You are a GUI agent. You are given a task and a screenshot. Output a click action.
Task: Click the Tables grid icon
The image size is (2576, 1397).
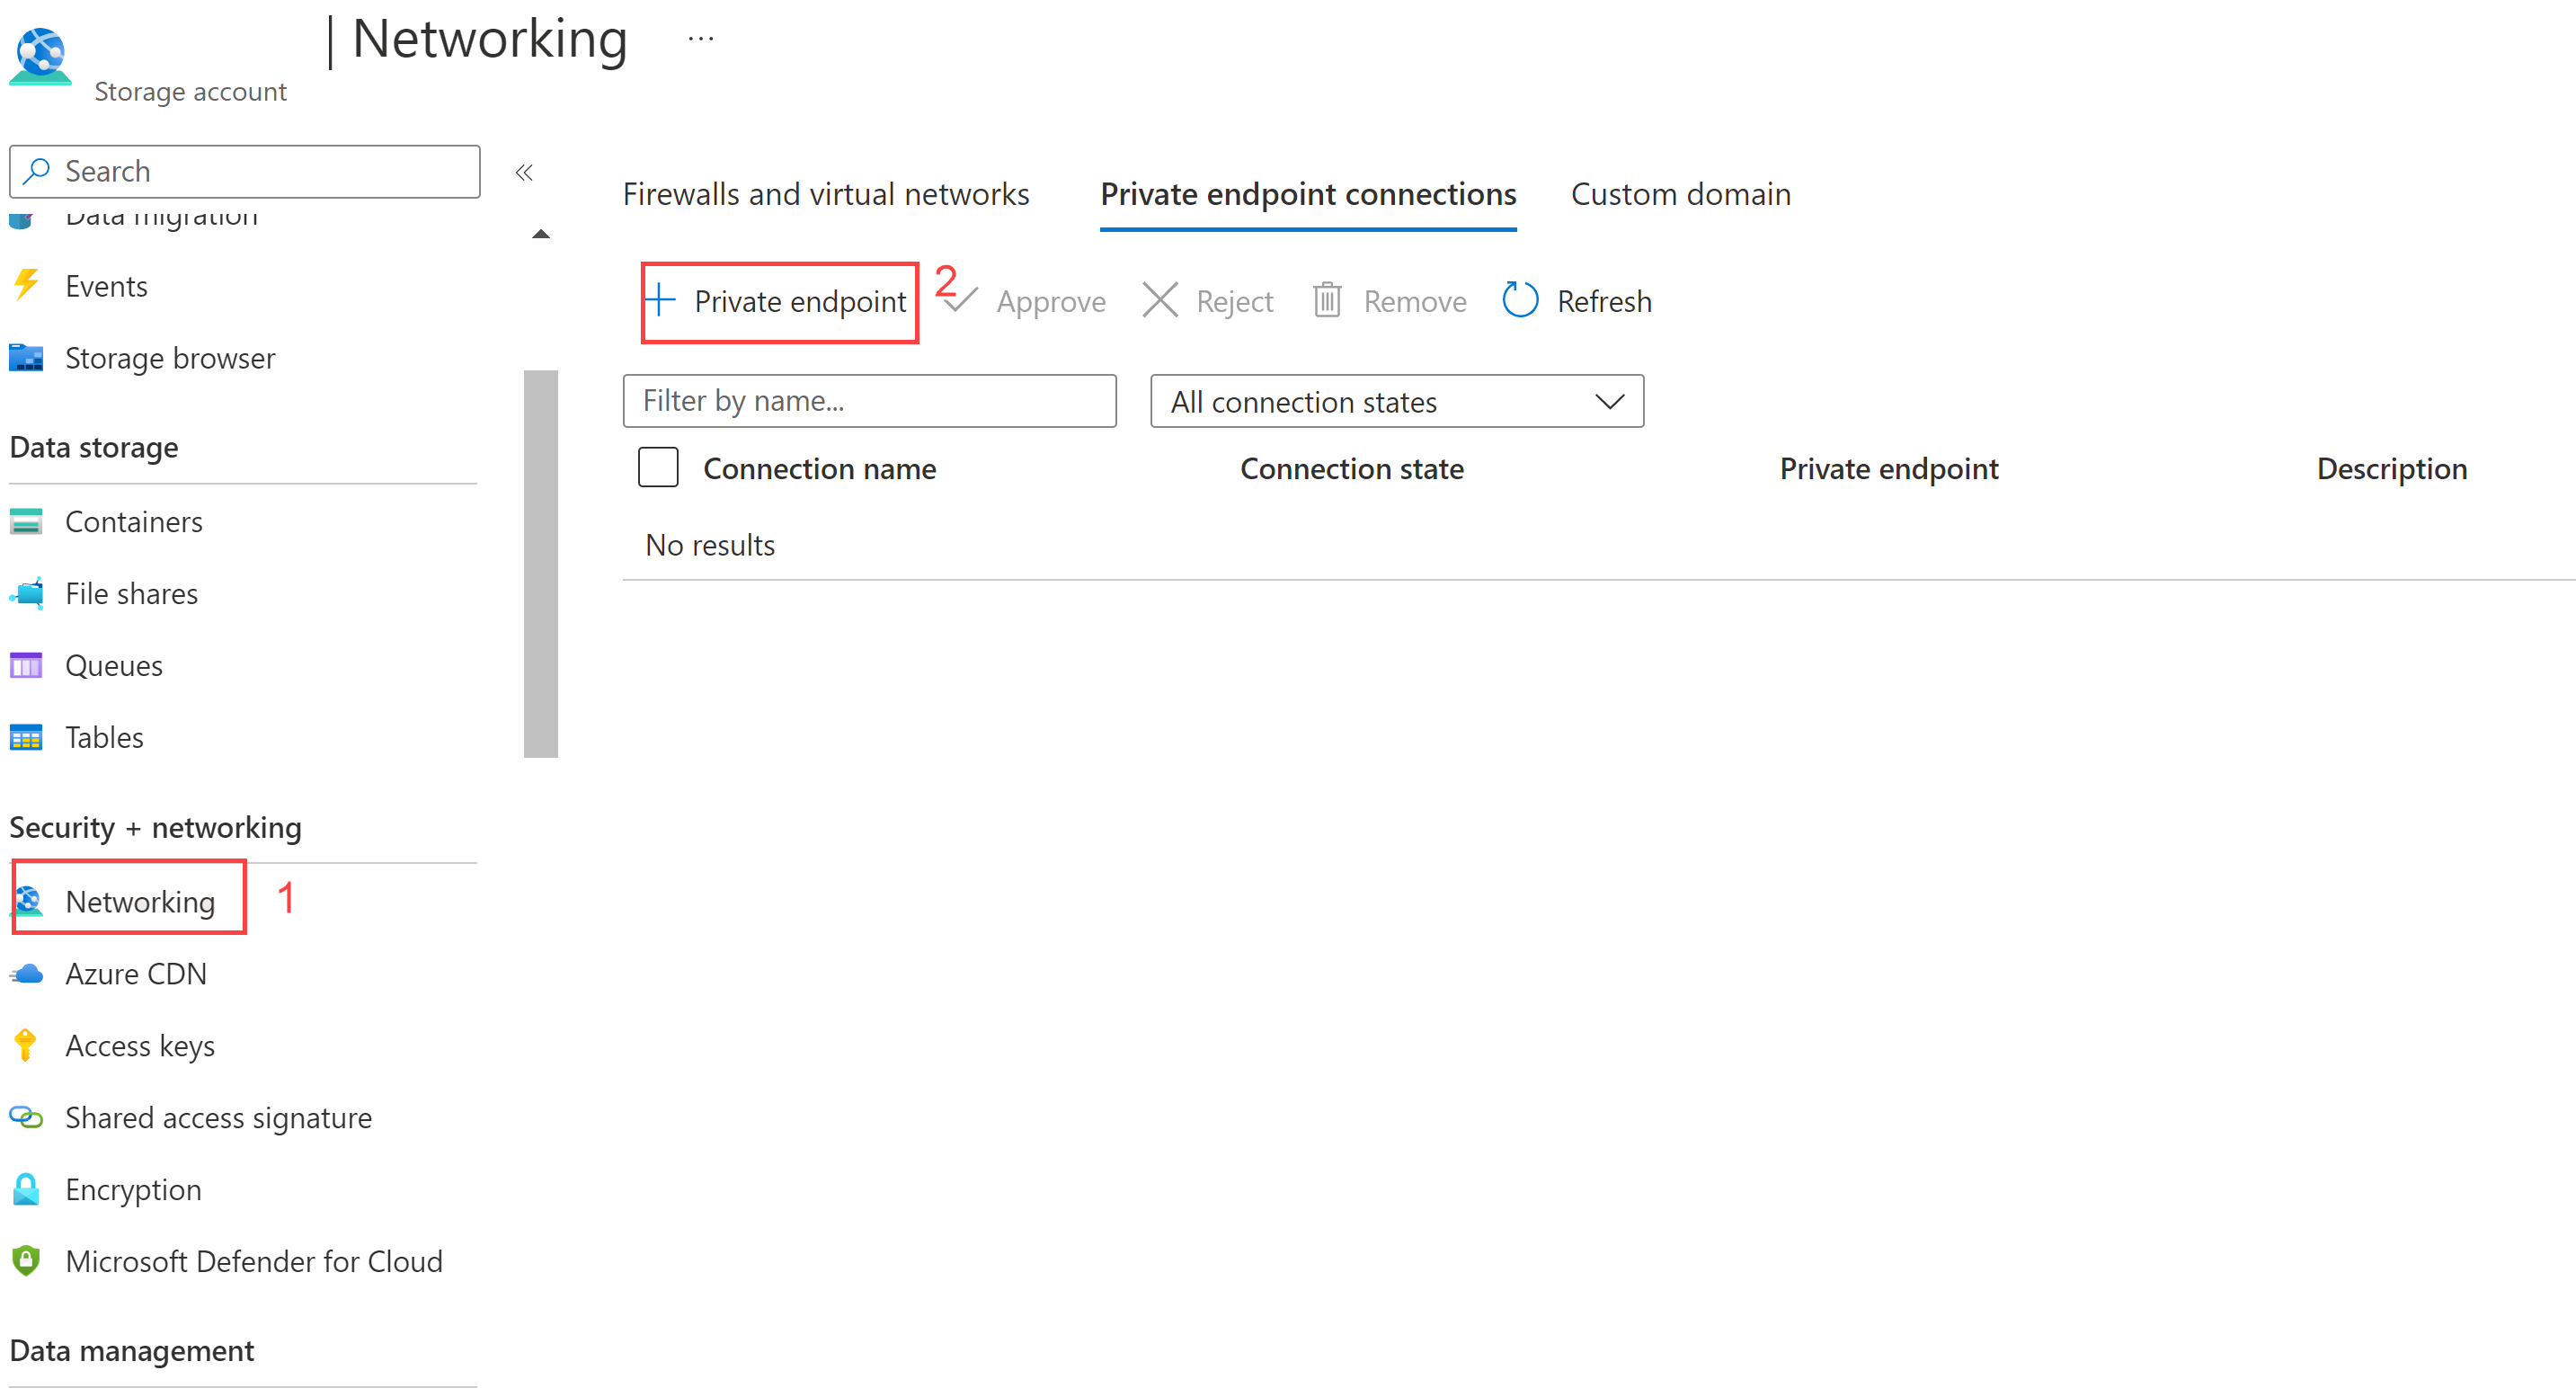click(x=26, y=737)
